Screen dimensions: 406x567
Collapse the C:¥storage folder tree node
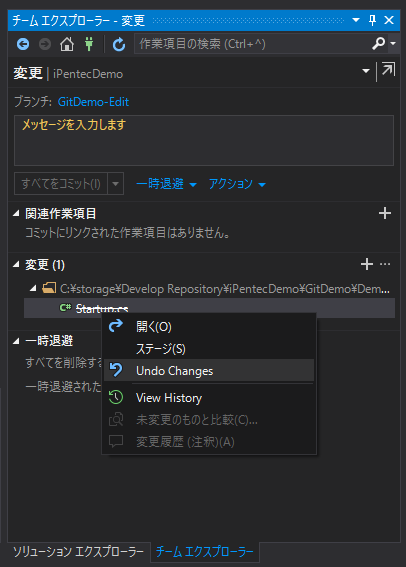(33, 289)
